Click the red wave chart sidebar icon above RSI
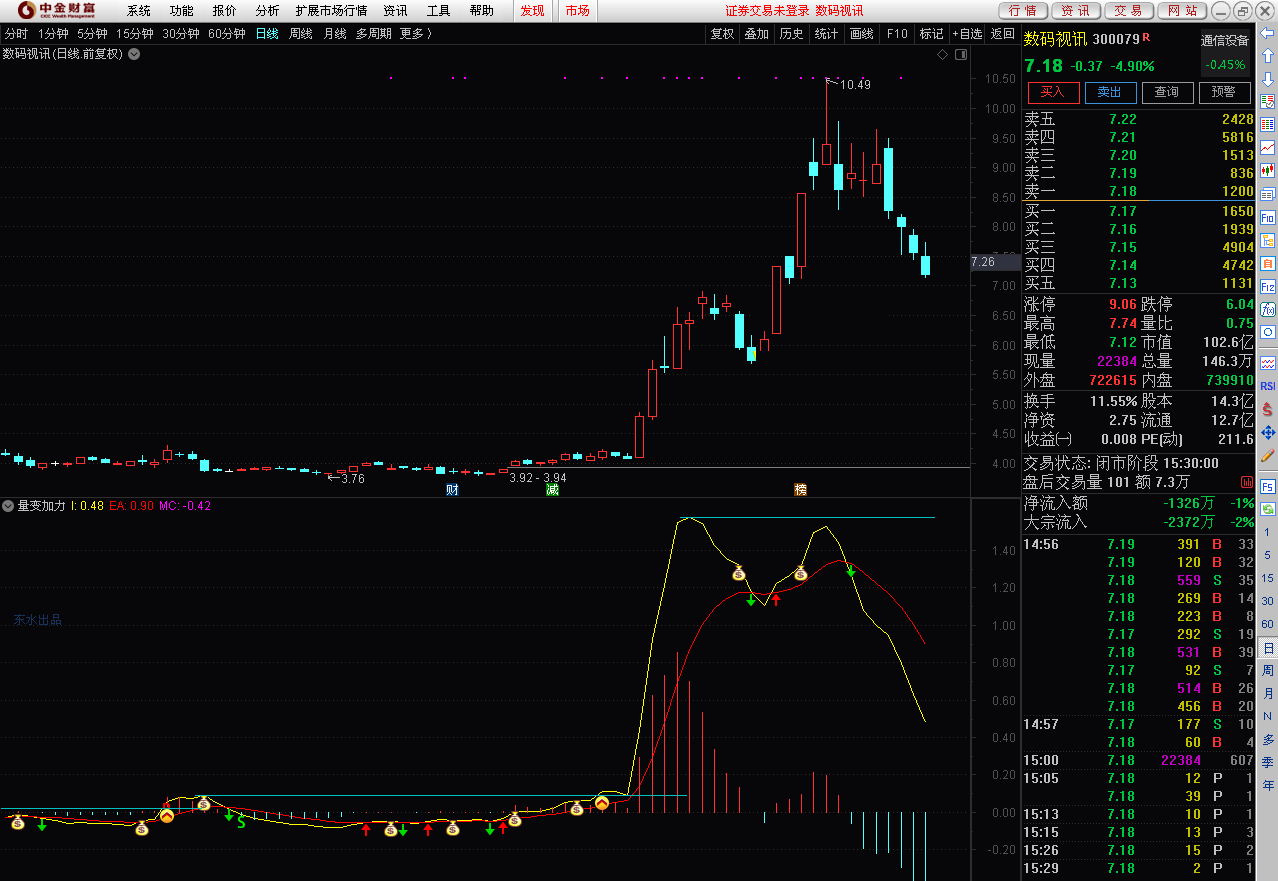This screenshot has height=881, width=1278. [1267, 362]
